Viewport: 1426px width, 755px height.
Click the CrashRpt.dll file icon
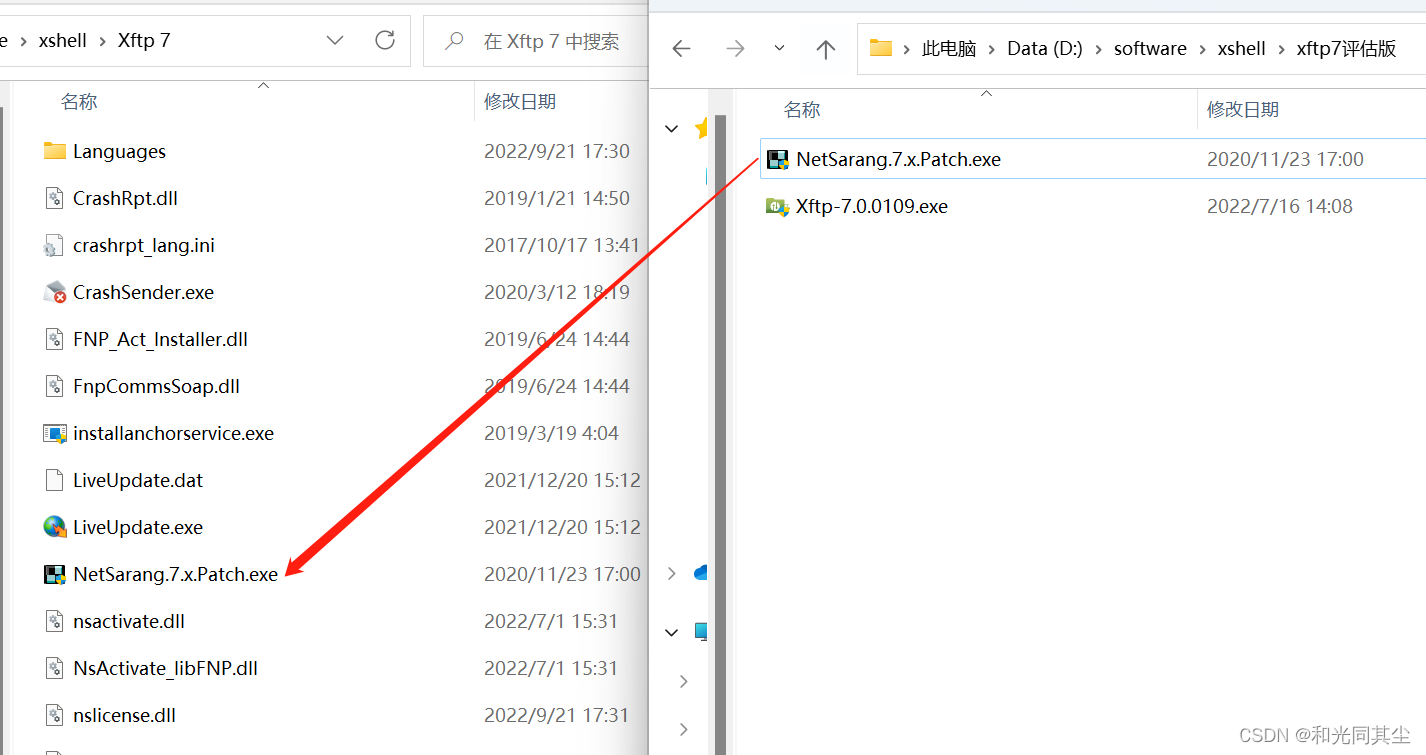pyautogui.click(x=55, y=198)
